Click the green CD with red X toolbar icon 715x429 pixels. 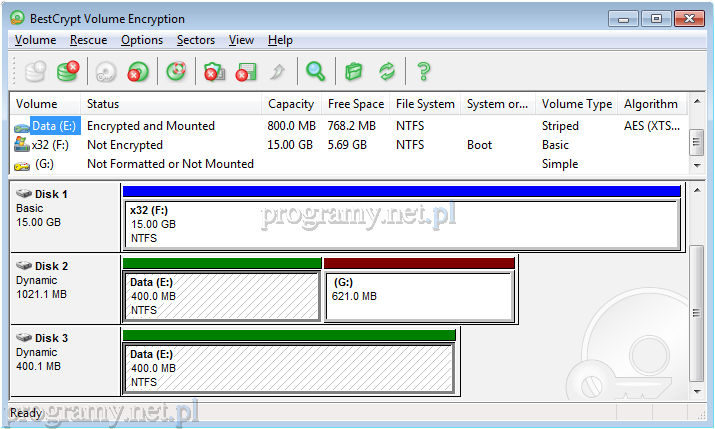click(139, 71)
